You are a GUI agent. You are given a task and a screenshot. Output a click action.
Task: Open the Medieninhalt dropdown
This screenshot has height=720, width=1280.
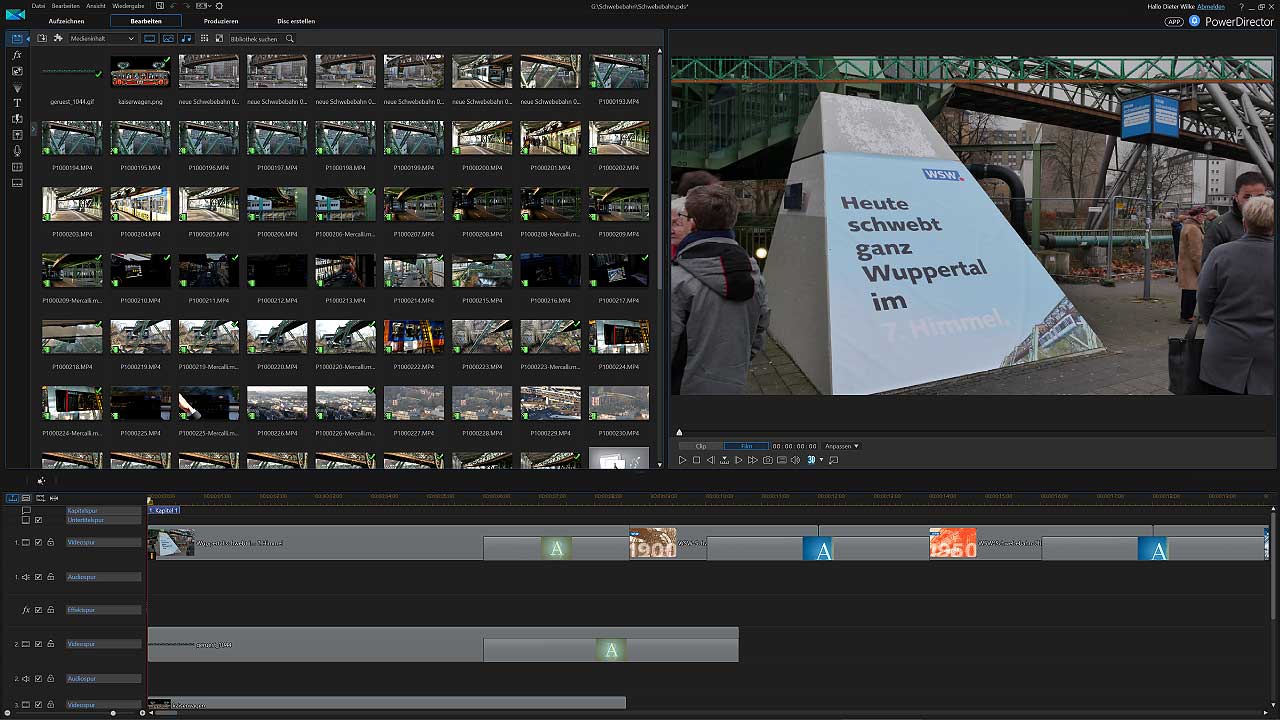pyautogui.click(x=102, y=39)
